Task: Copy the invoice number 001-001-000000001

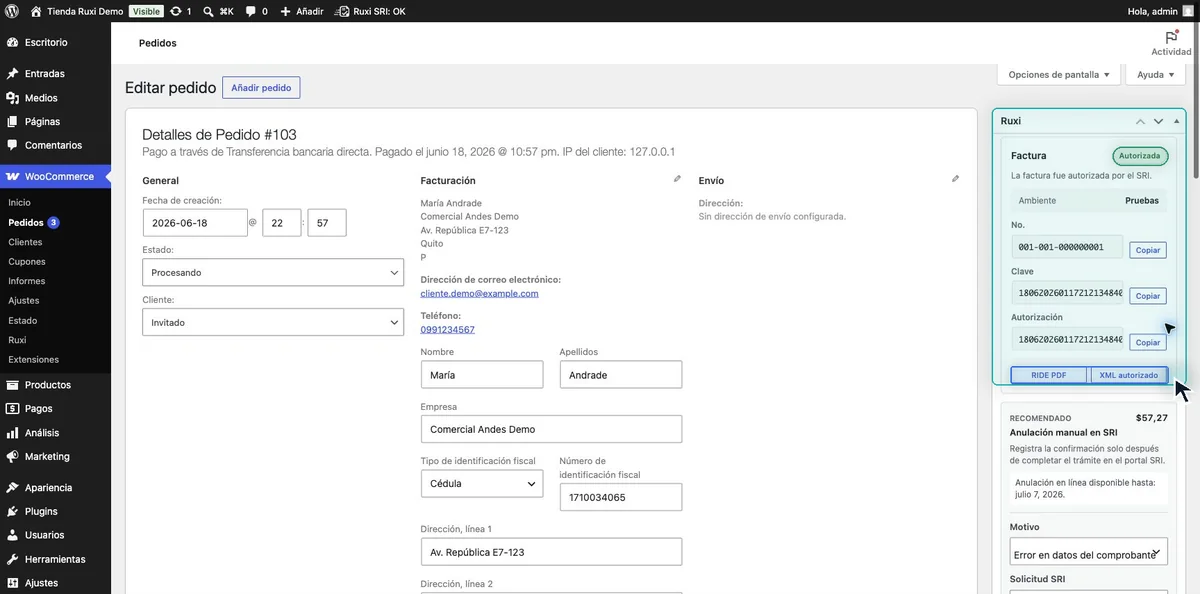Action: (1148, 250)
